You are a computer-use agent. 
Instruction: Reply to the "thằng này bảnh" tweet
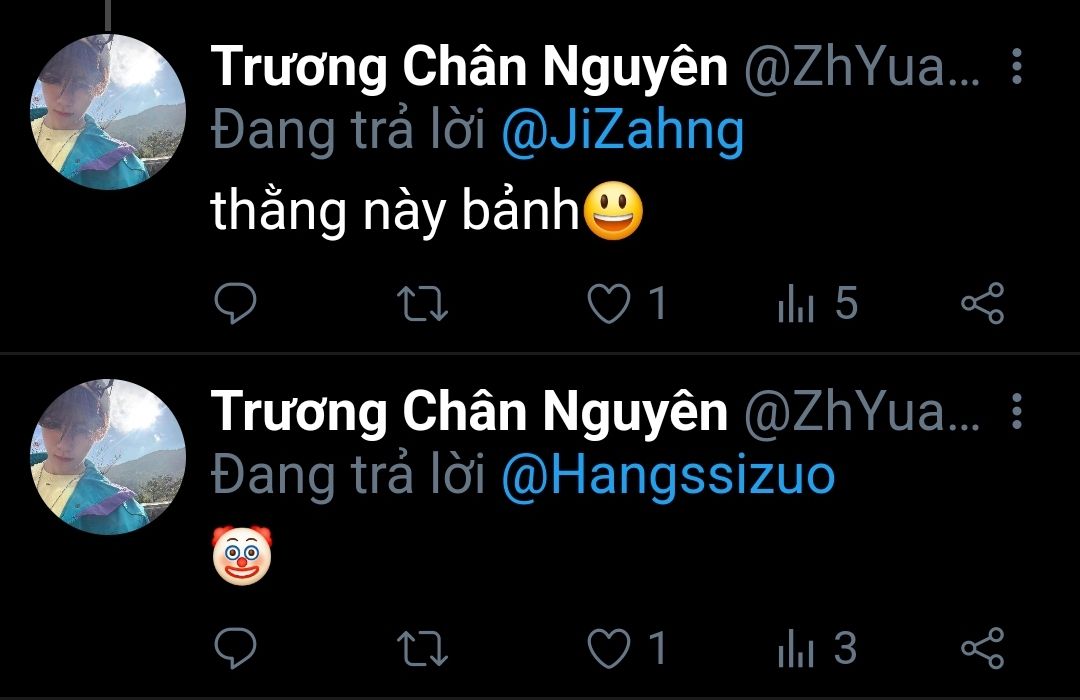click(235, 302)
